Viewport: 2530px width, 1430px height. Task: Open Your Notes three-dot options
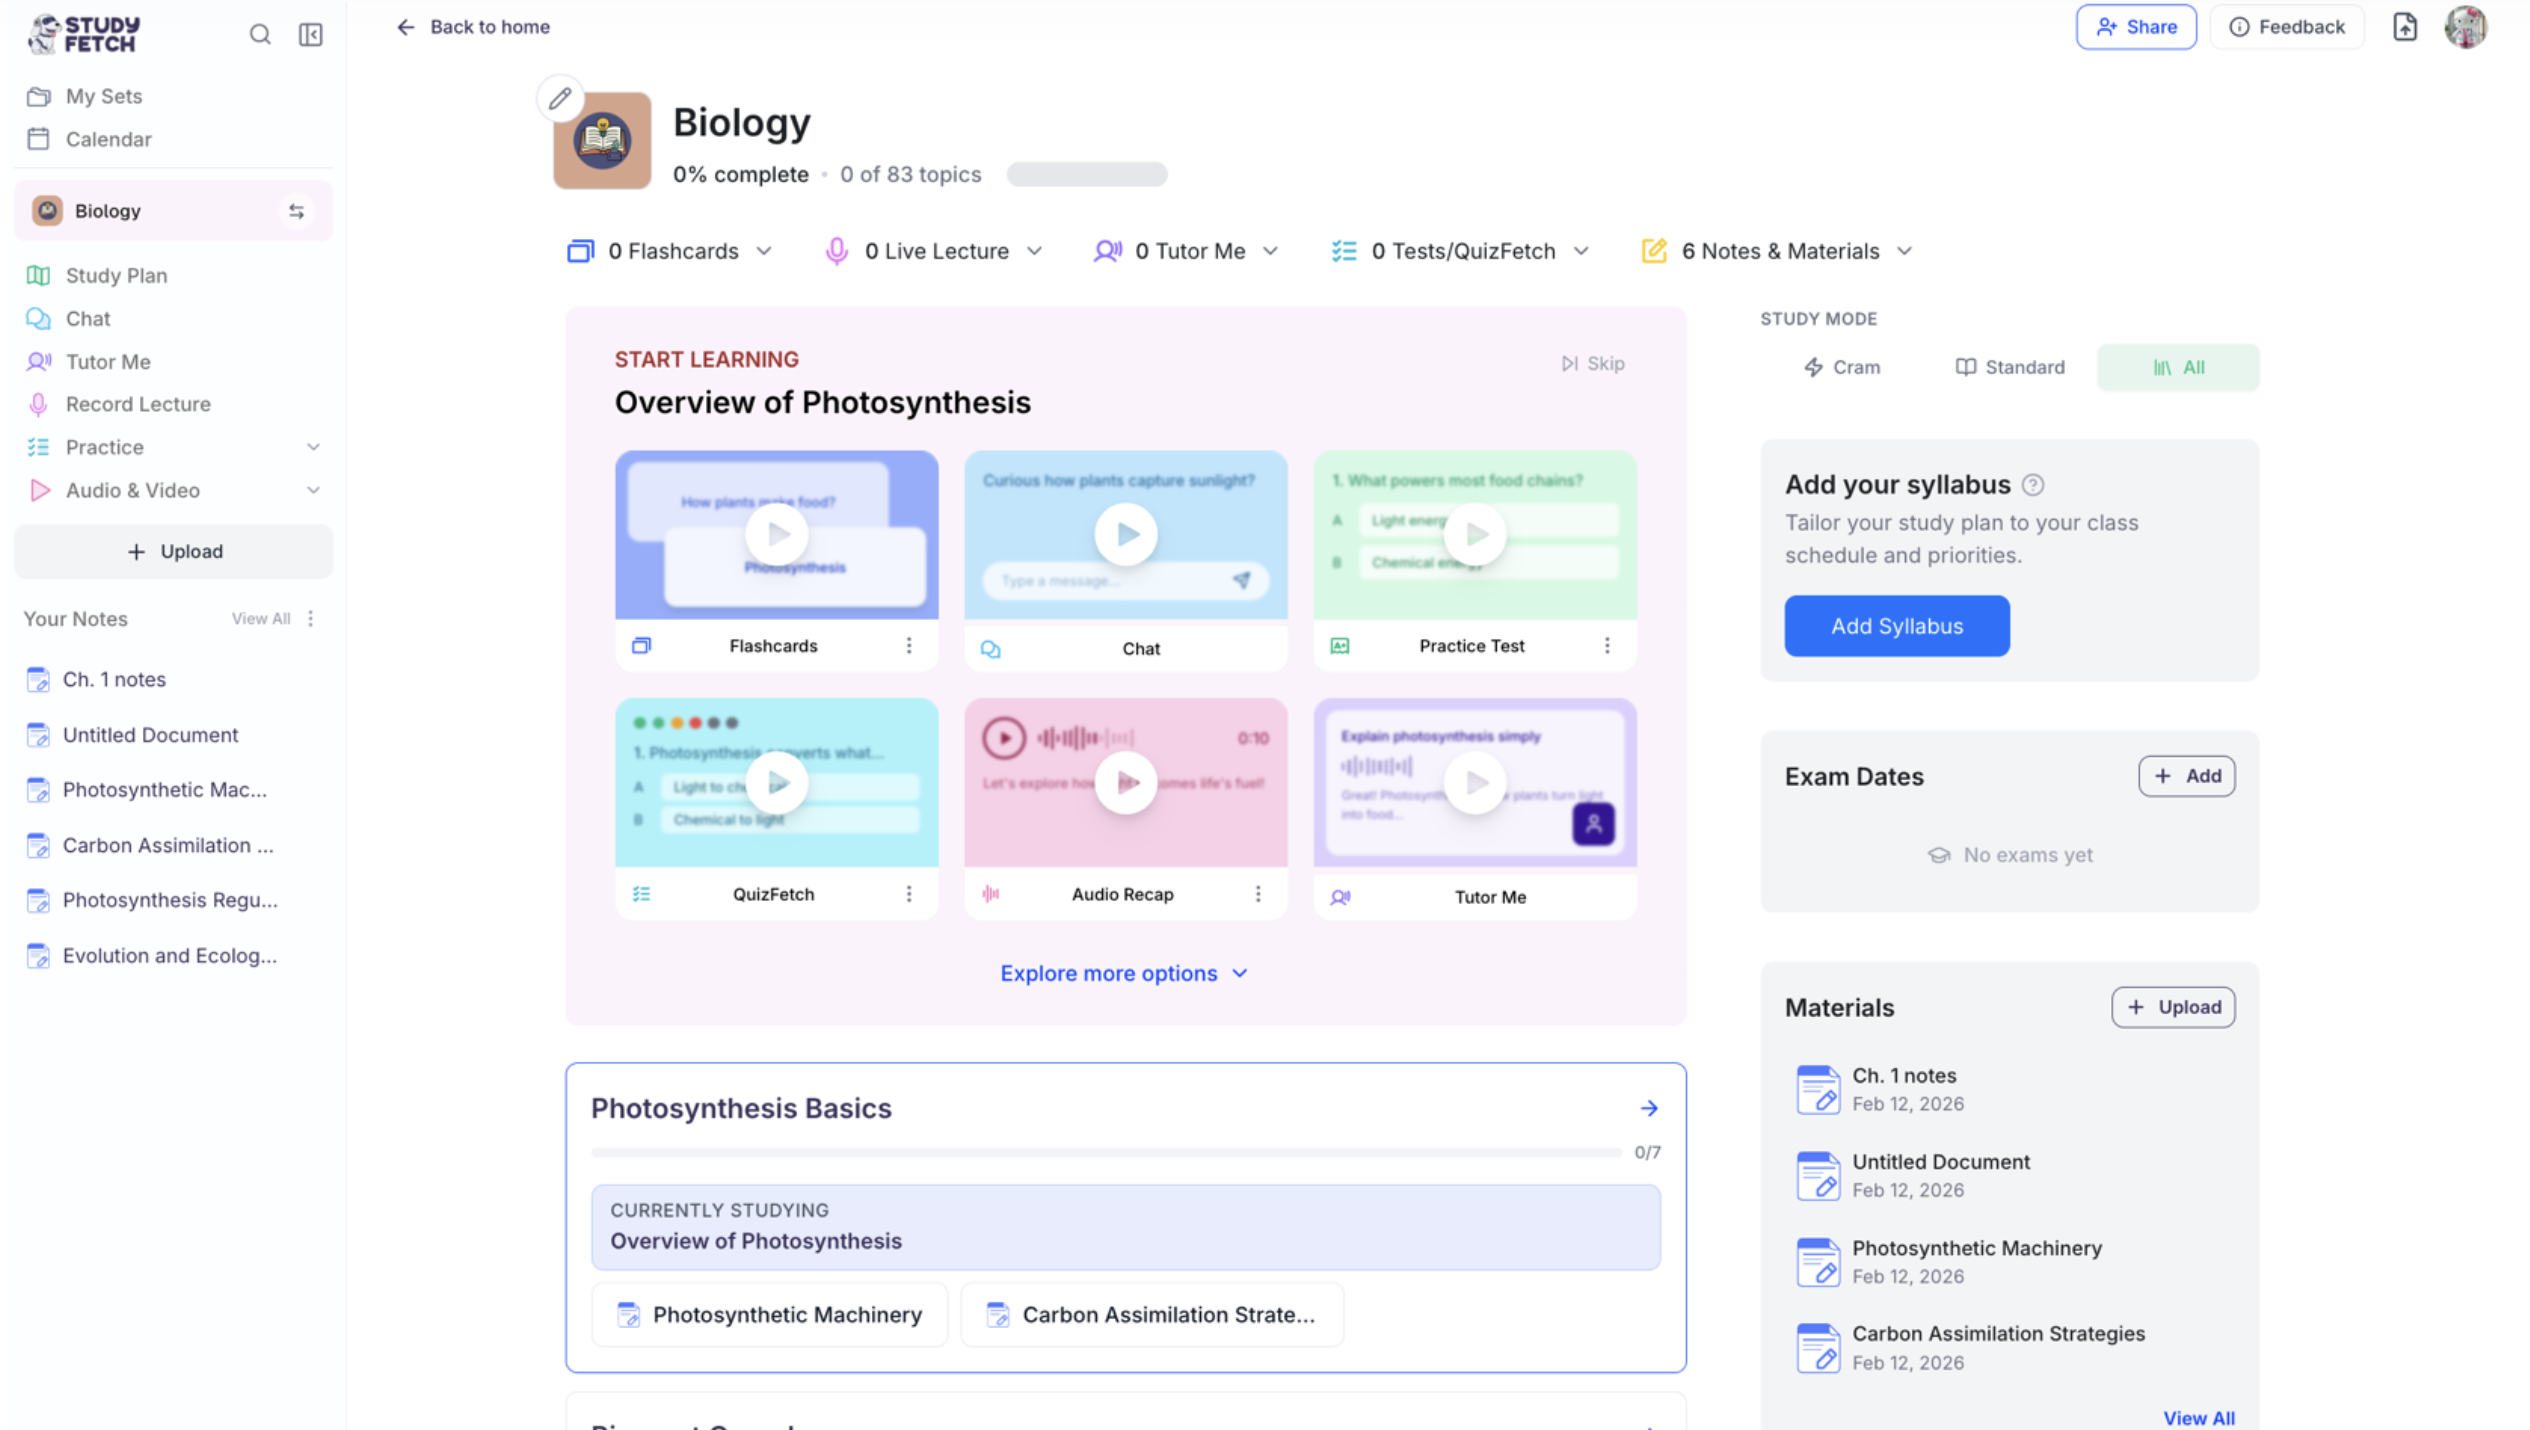311,619
